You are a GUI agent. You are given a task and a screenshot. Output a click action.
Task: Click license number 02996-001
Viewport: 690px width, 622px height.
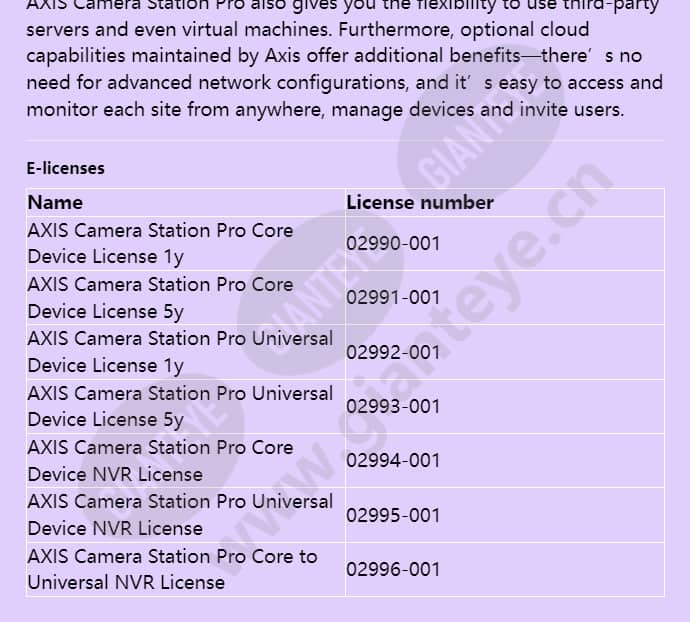(393, 569)
